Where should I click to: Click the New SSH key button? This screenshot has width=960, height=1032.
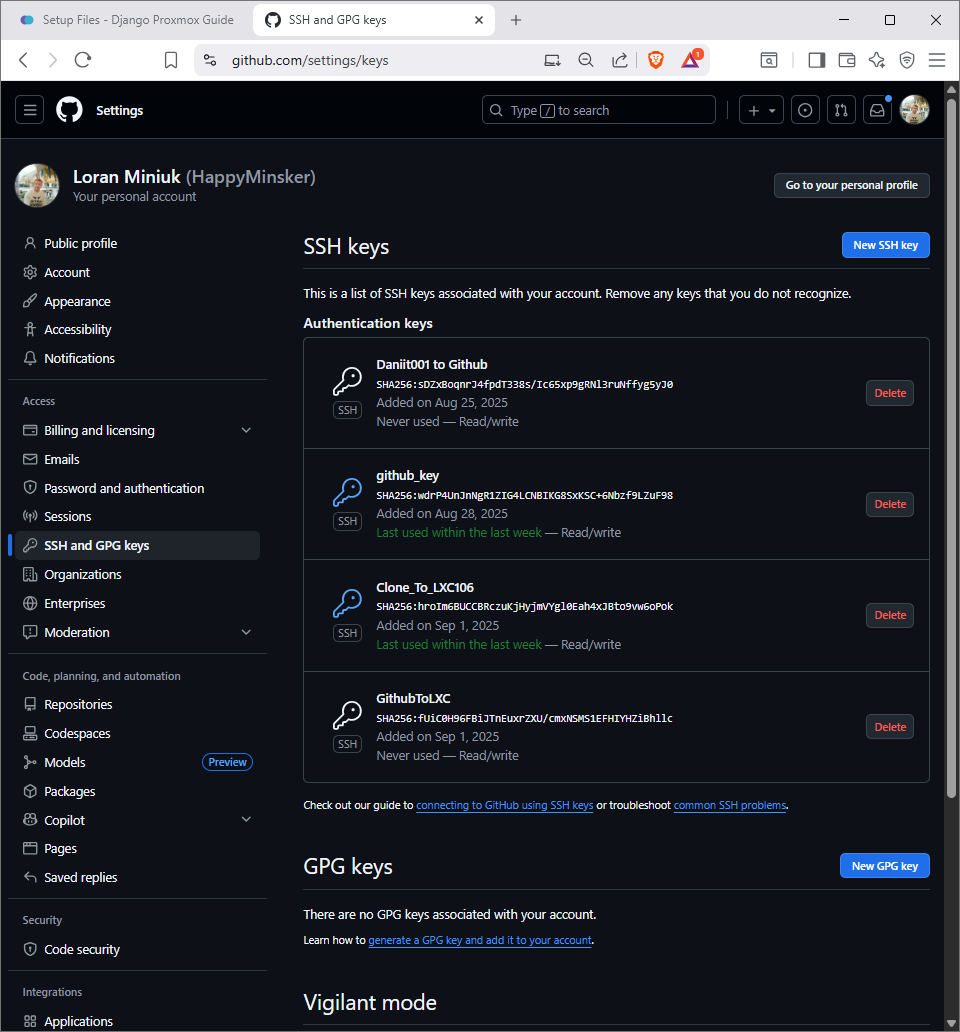[x=885, y=245]
